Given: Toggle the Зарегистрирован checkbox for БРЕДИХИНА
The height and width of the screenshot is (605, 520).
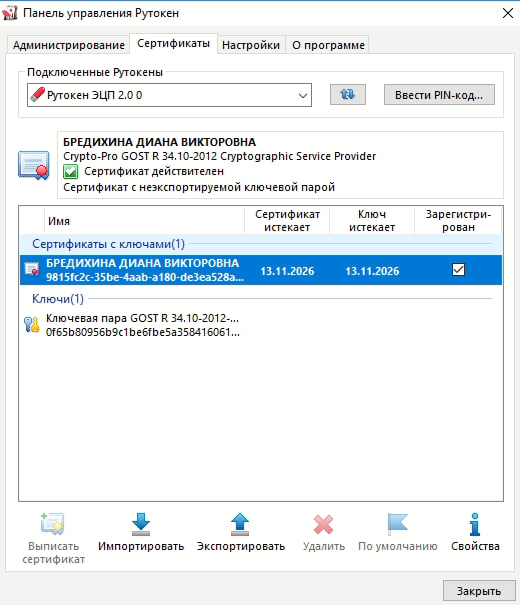Looking at the screenshot, I should 458,269.
